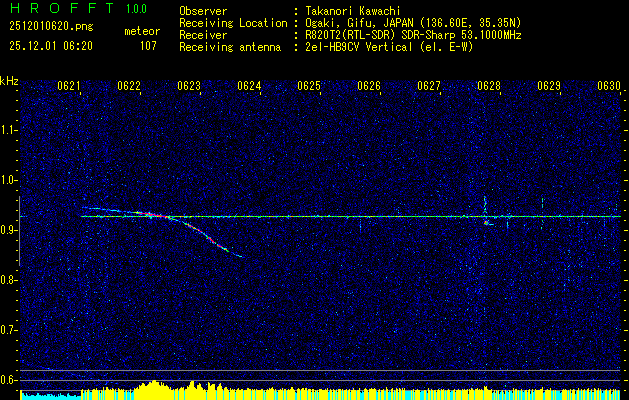Select the 0625 time label
This screenshot has height=400, width=629.
(309, 86)
